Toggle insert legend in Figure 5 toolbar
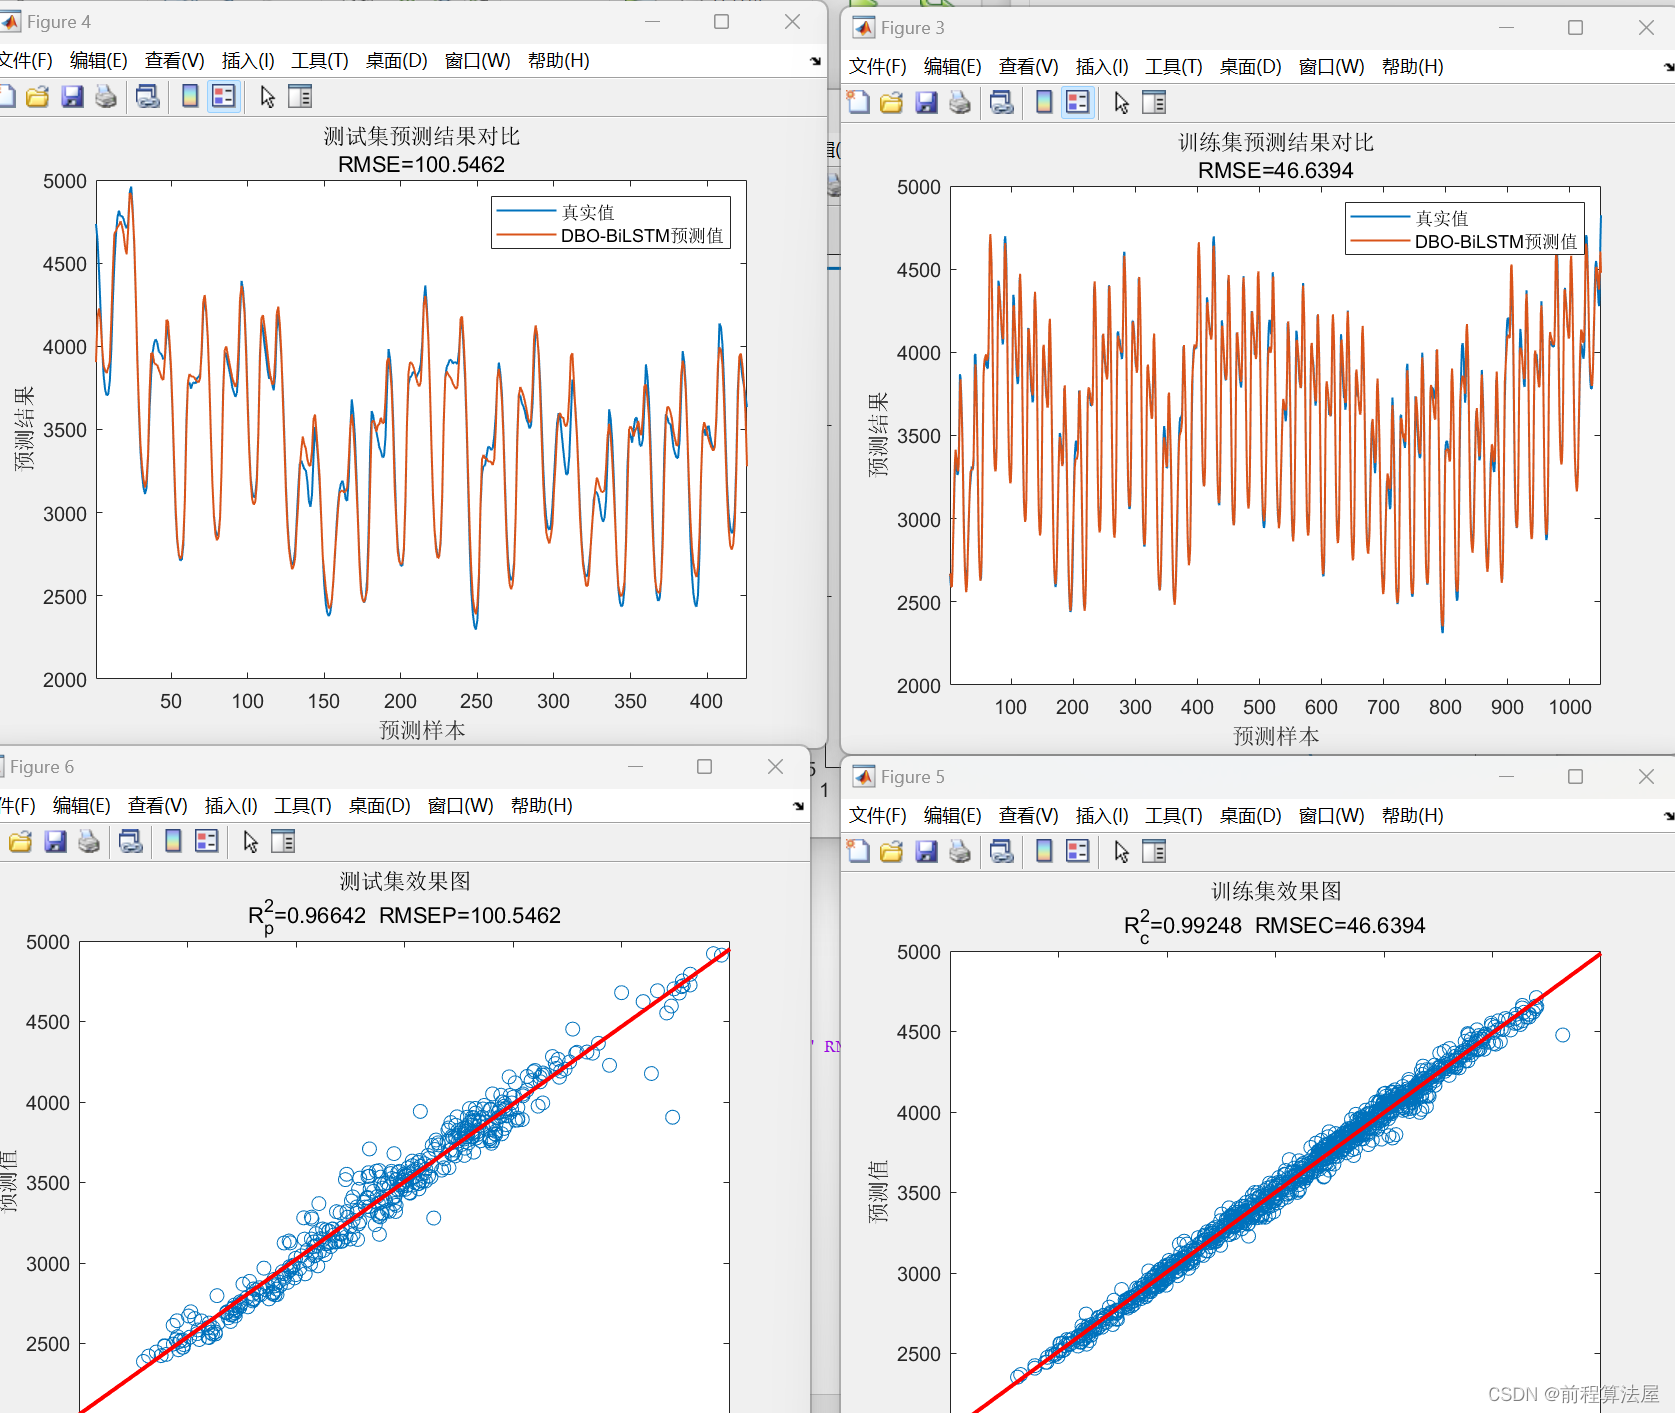 click(x=1078, y=852)
